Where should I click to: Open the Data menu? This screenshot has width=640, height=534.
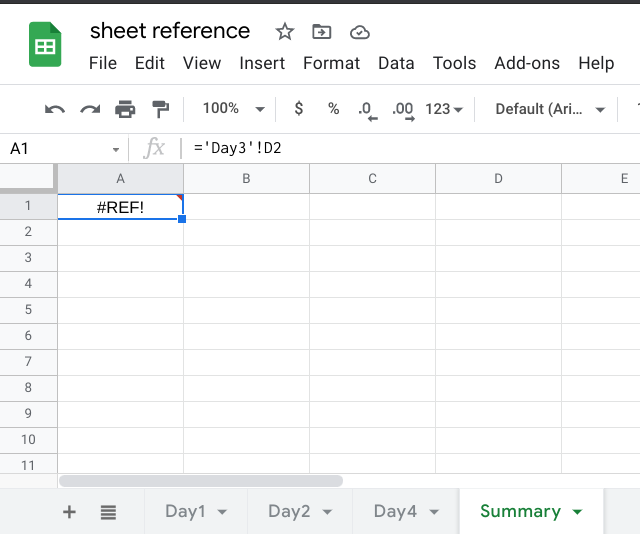click(x=396, y=63)
